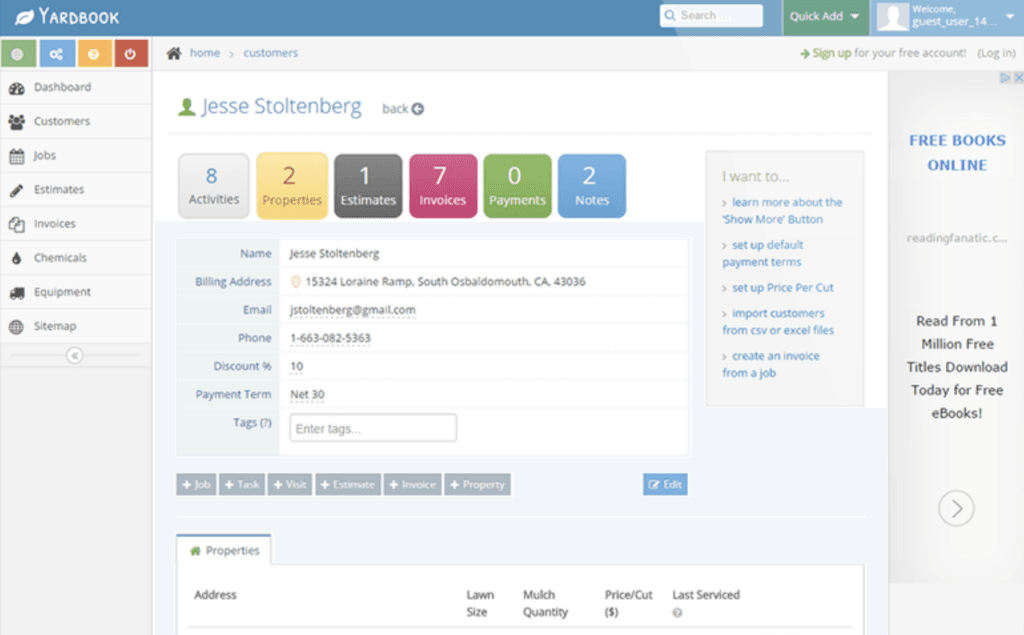1024x635 pixels.
Task: Collapse the sidebar with the double-chevron button
Action: tap(75, 356)
